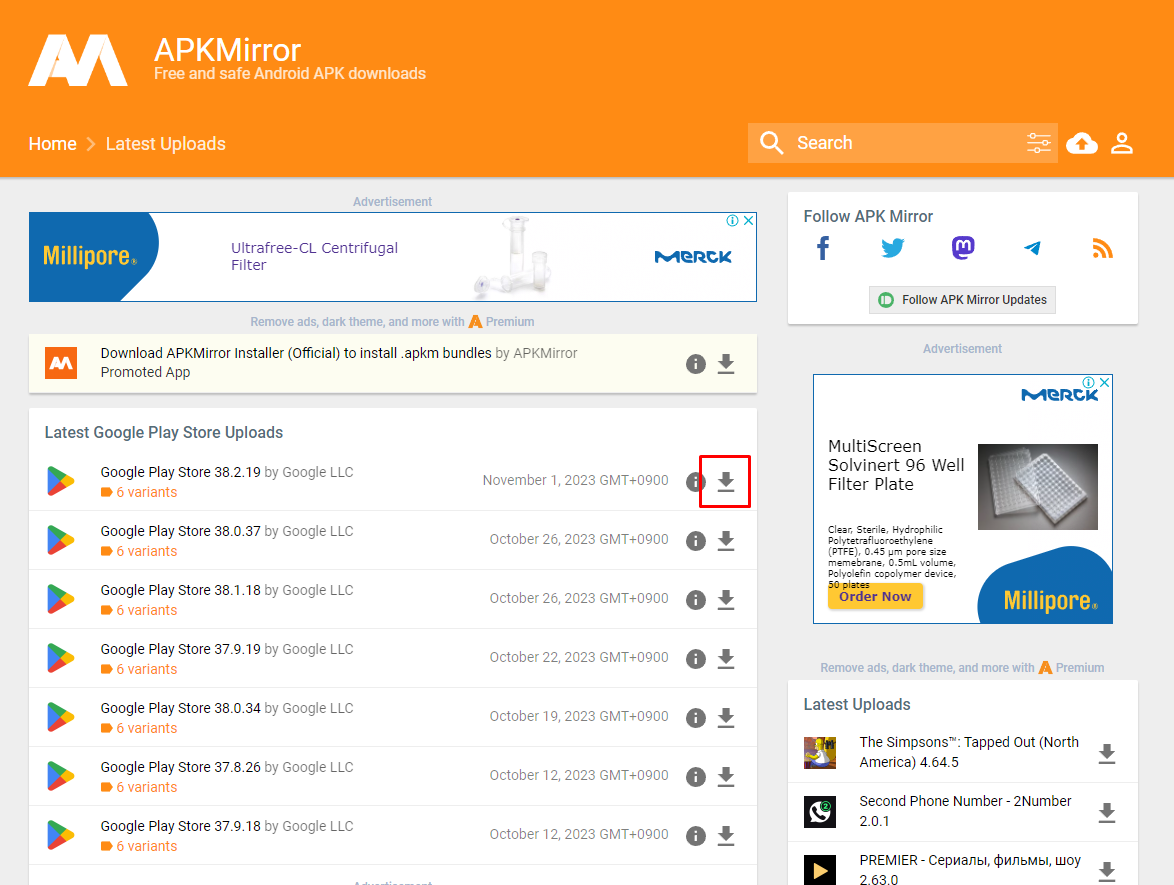Show info for Google Play Store 38.1.18
The width and height of the screenshot is (1174, 885).
pos(696,600)
